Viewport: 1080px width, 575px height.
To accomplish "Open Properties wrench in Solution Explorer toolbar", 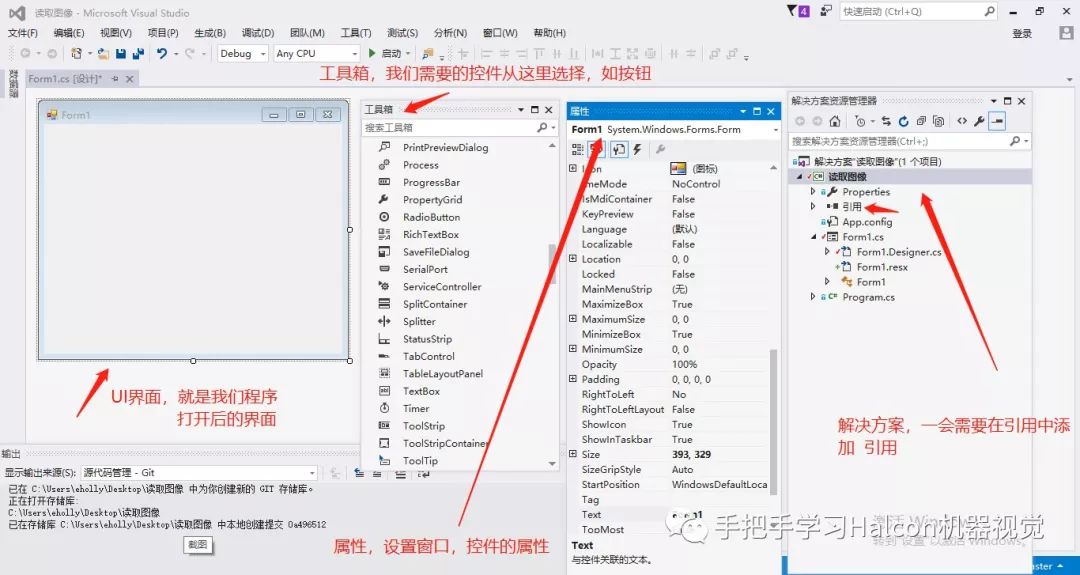I will [979, 121].
